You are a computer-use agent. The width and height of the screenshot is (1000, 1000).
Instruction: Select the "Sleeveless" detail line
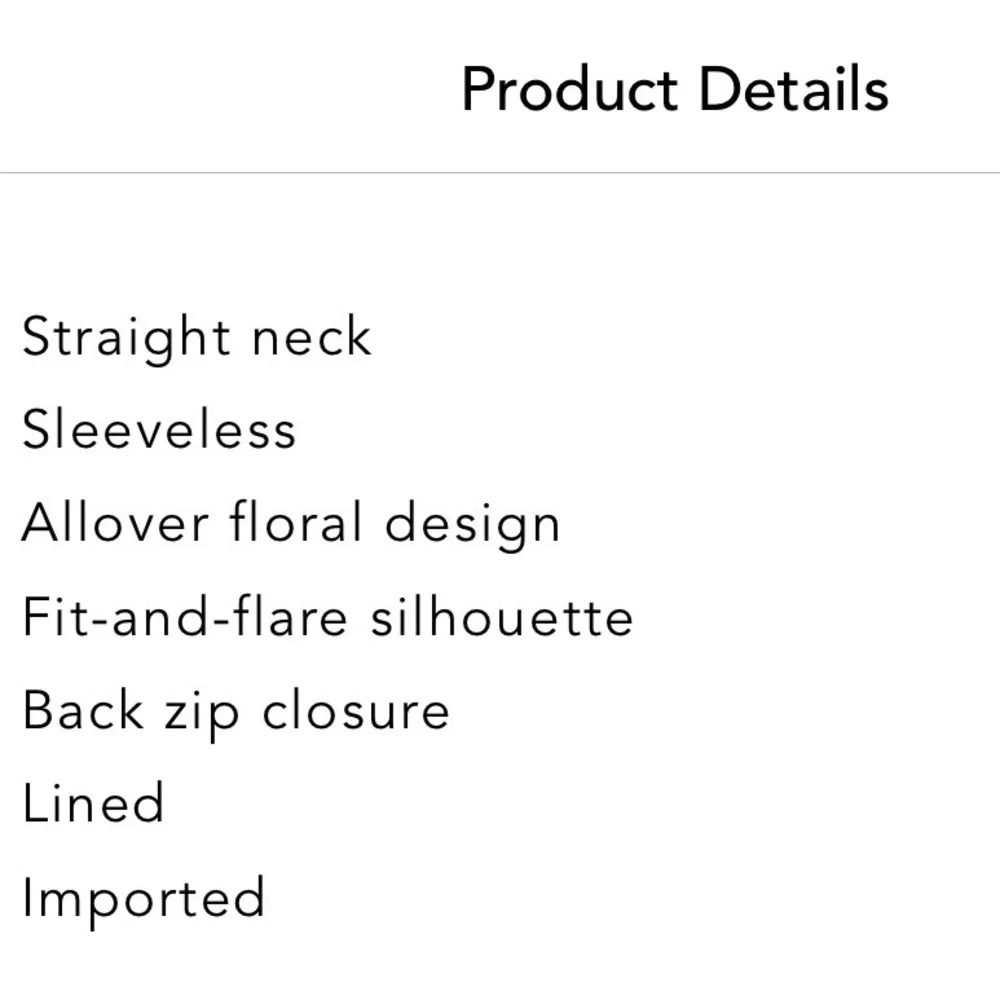(159, 430)
